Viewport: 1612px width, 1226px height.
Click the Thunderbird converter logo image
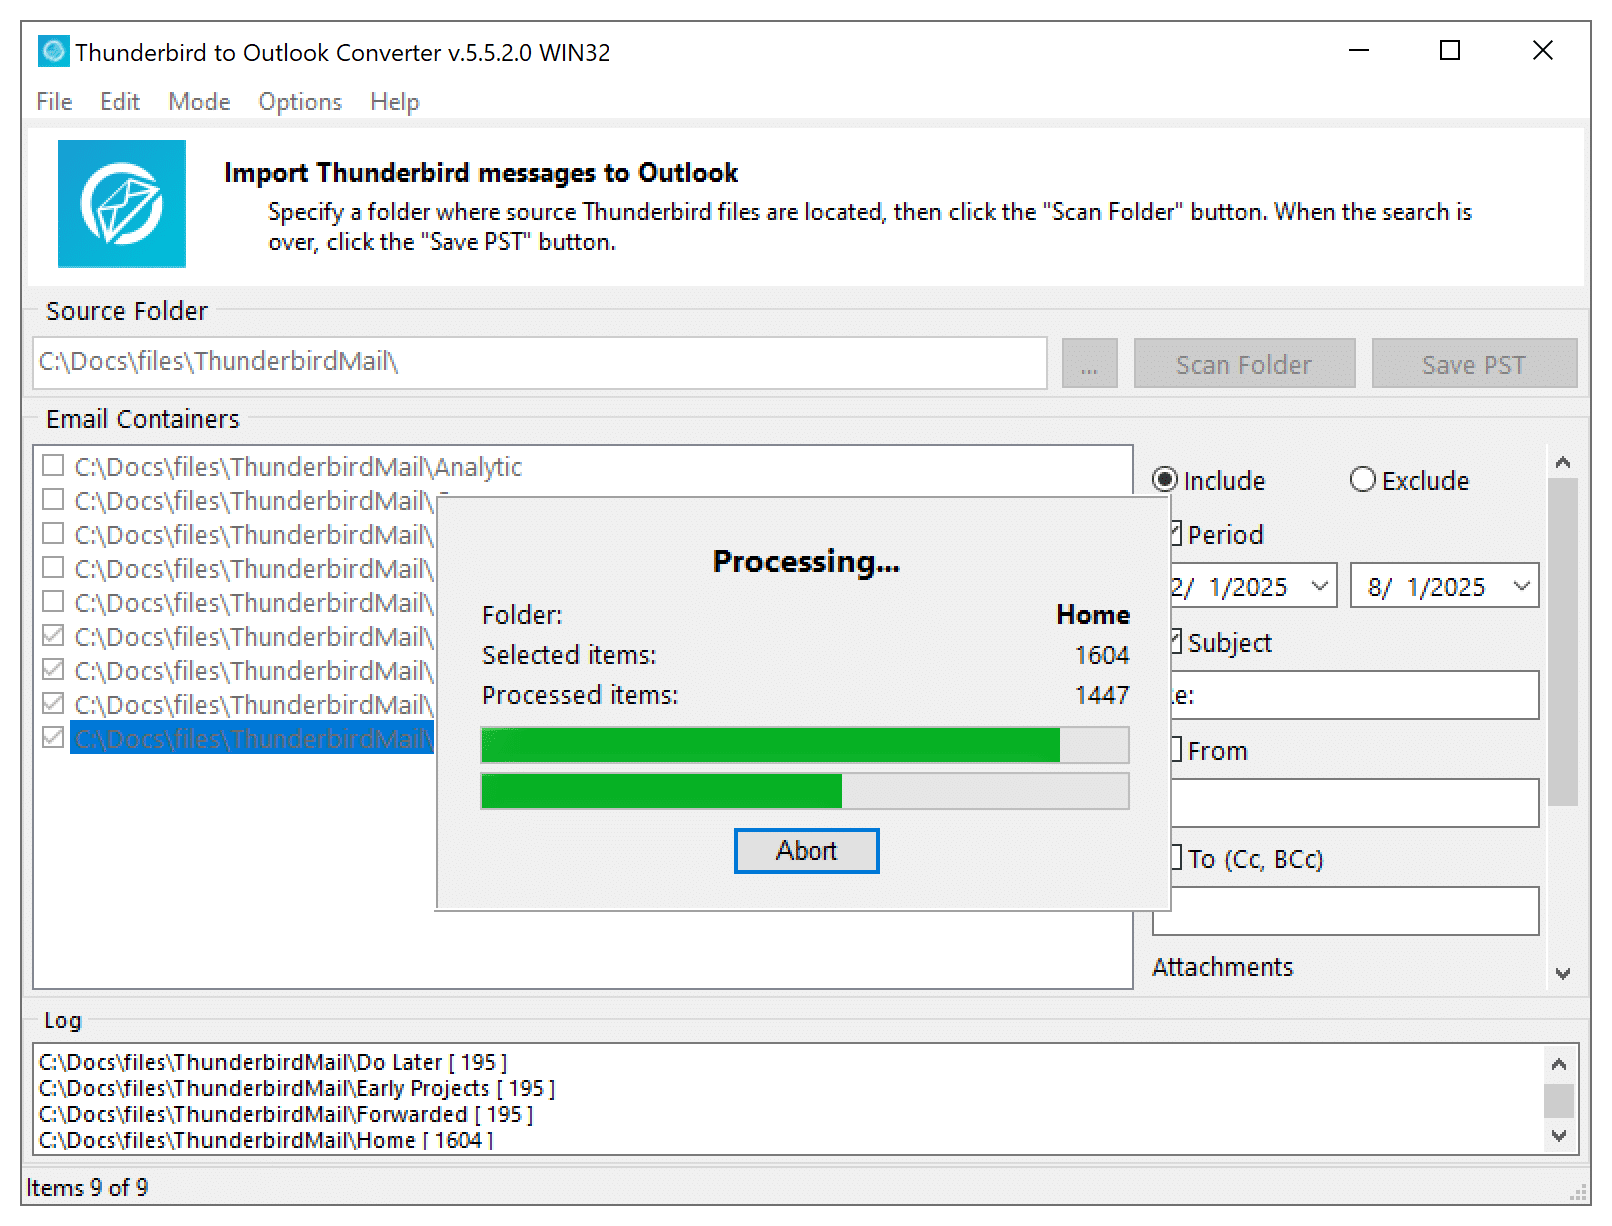tap(121, 204)
